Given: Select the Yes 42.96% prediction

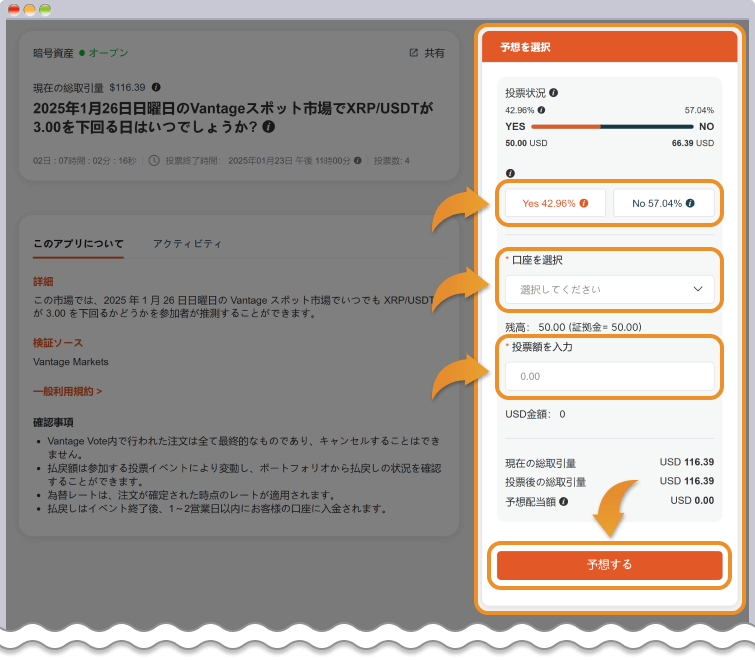Looking at the screenshot, I should pyautogui.click(x=555, y=203).
